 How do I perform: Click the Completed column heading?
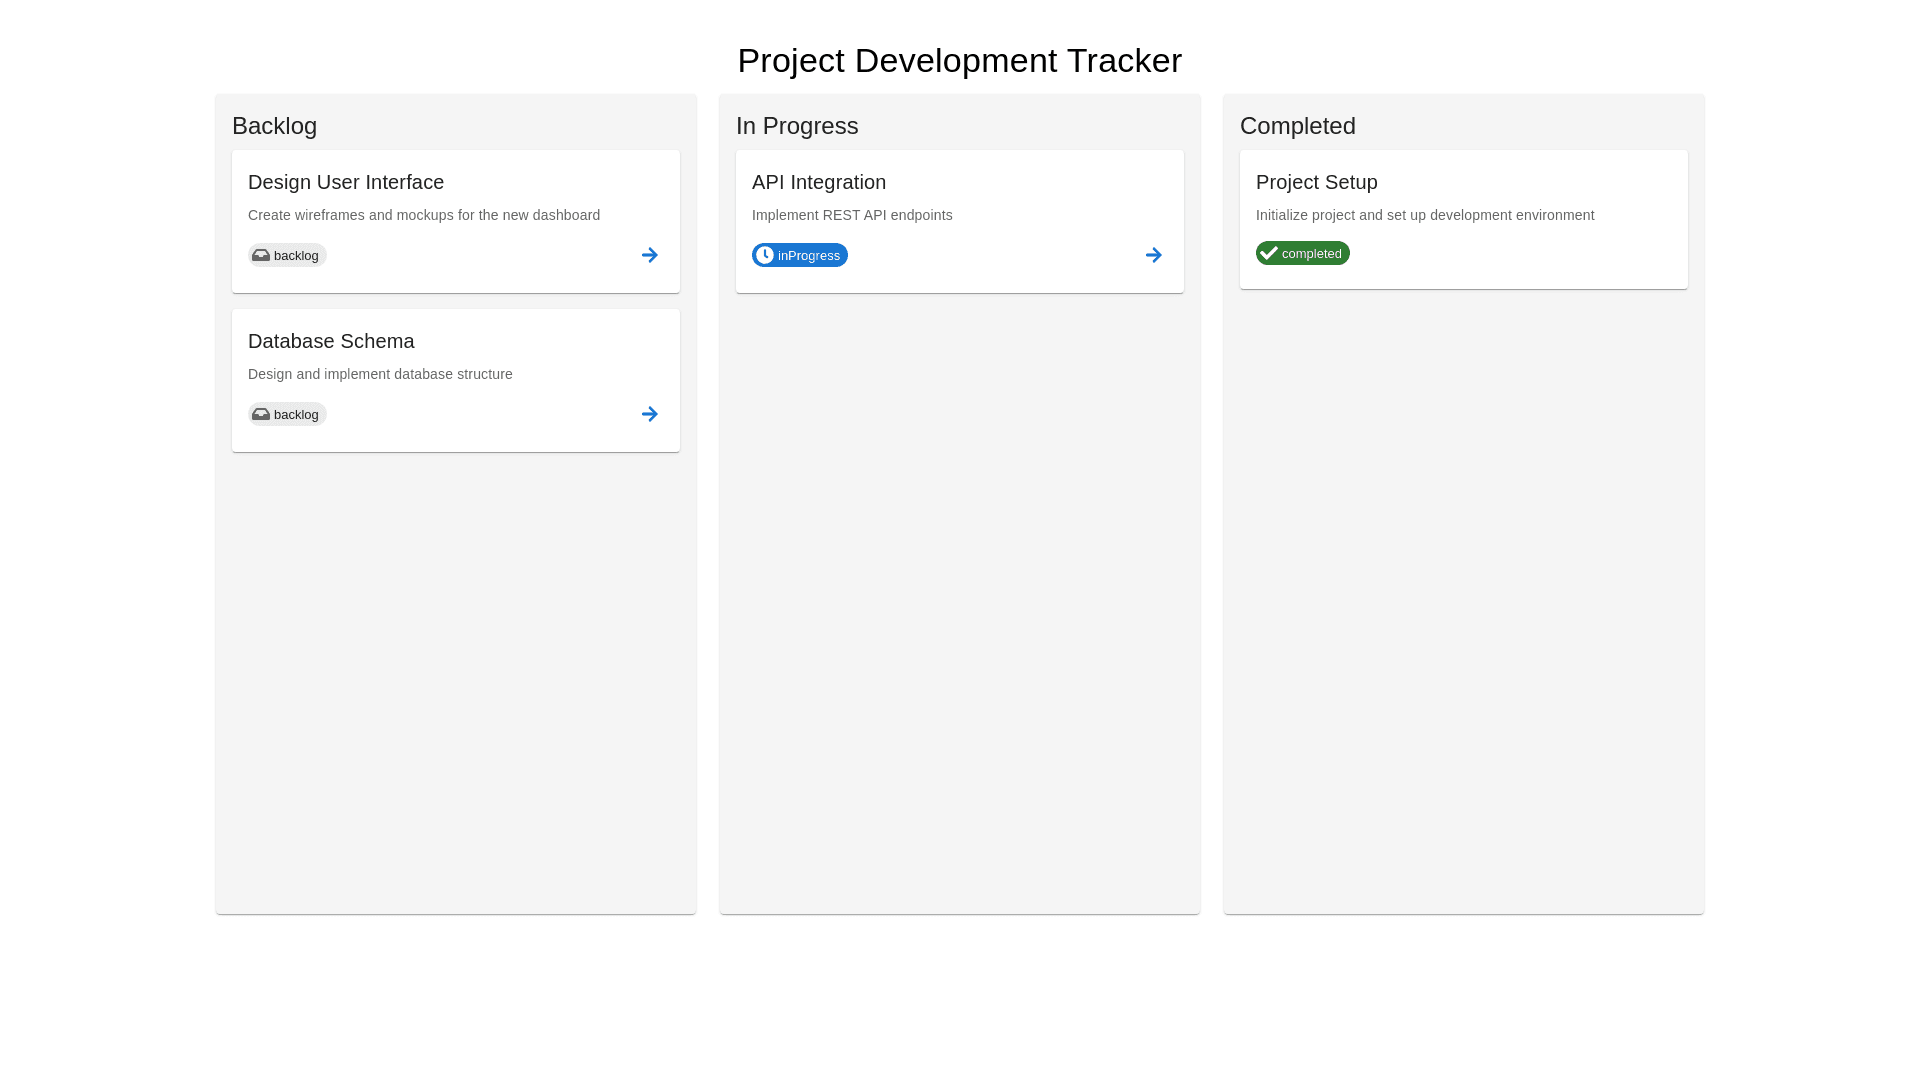(1297, 126)
